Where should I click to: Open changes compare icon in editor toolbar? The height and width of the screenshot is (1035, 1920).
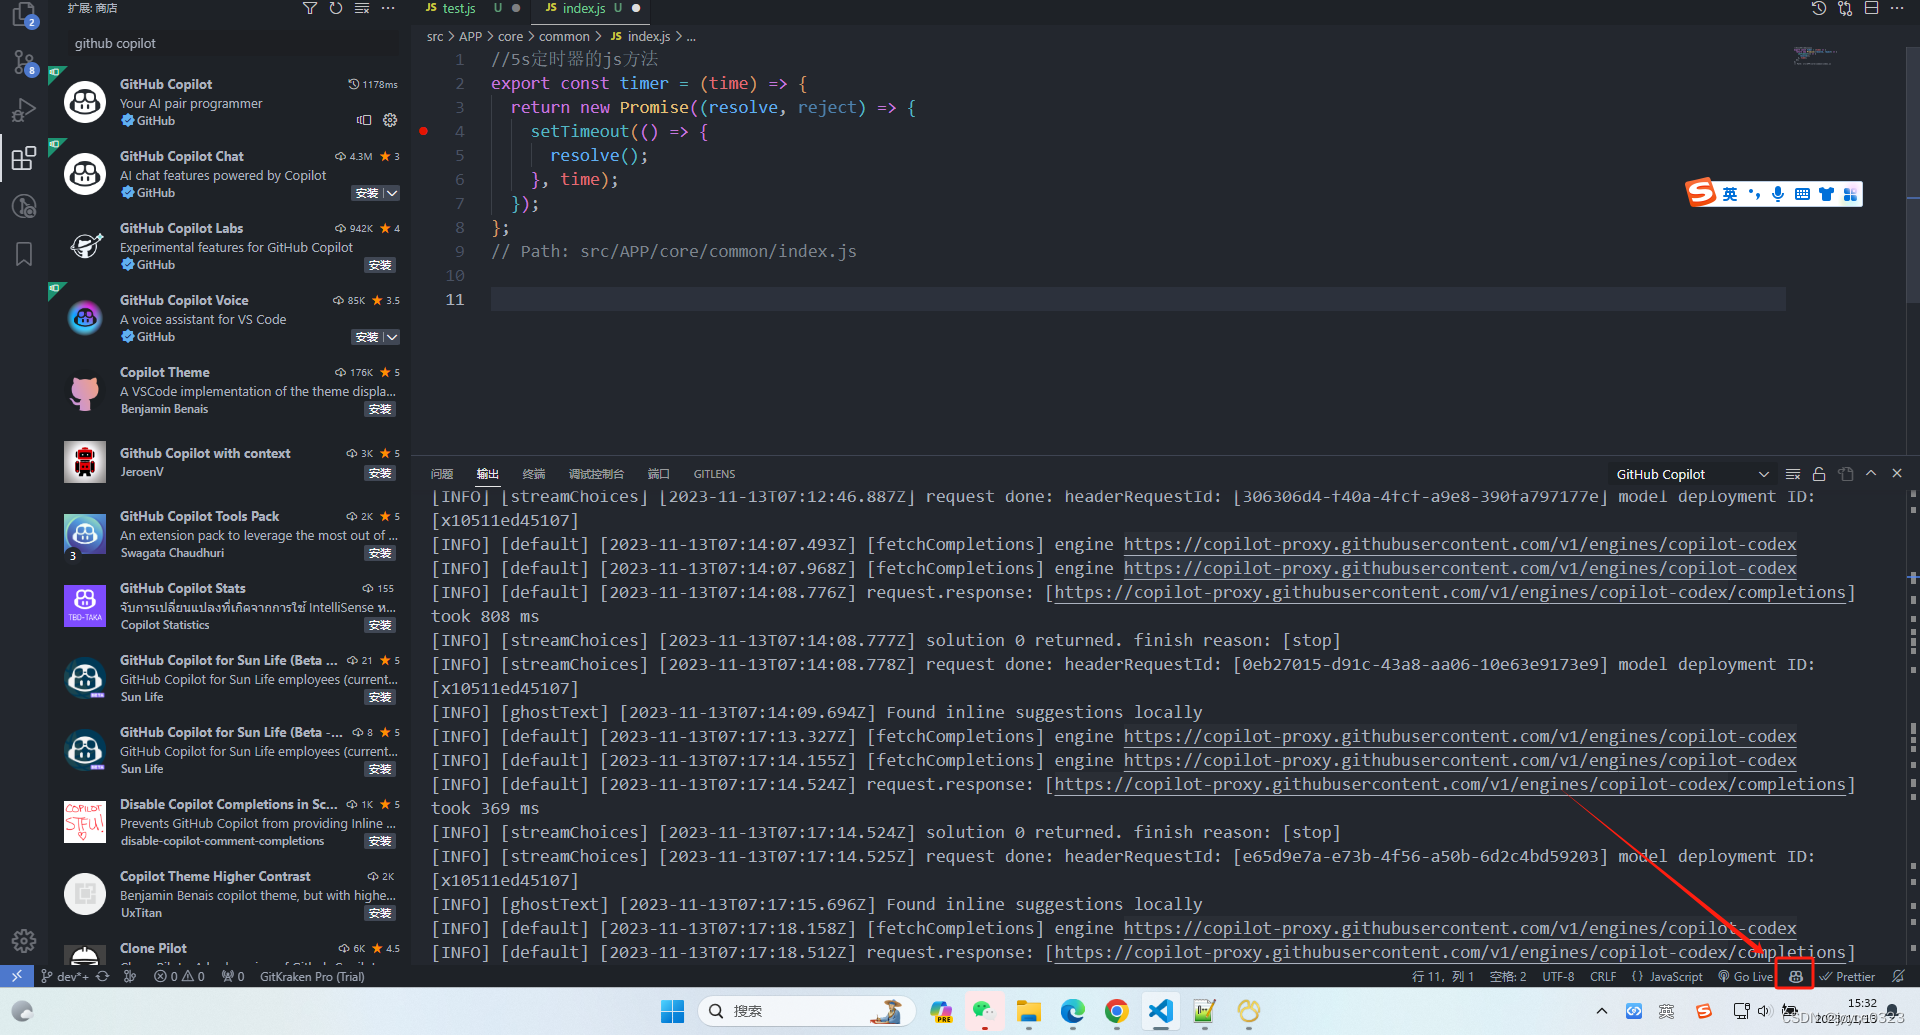click(1845, 8)
